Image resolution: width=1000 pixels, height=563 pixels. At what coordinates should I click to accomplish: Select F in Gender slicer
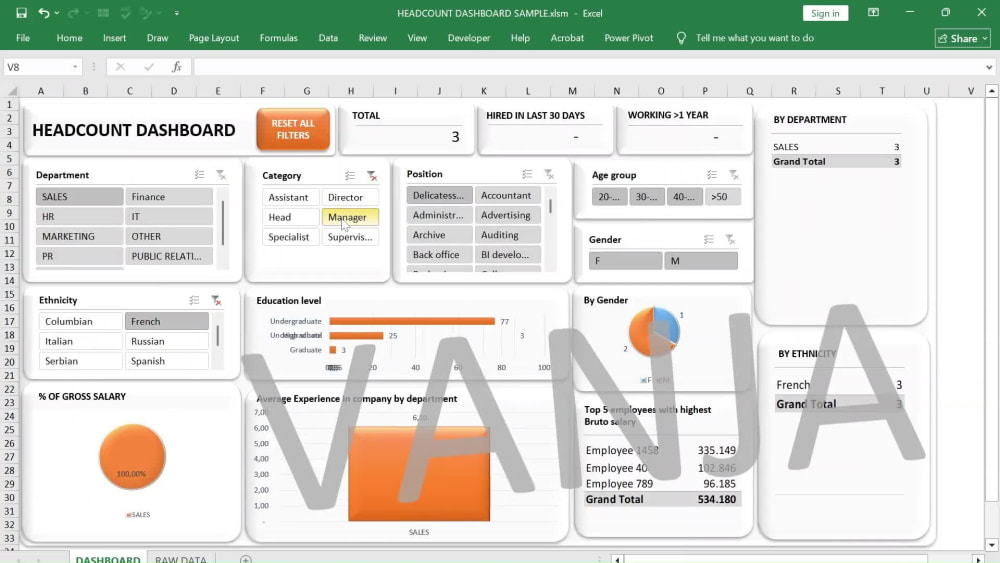coord(626,260)
